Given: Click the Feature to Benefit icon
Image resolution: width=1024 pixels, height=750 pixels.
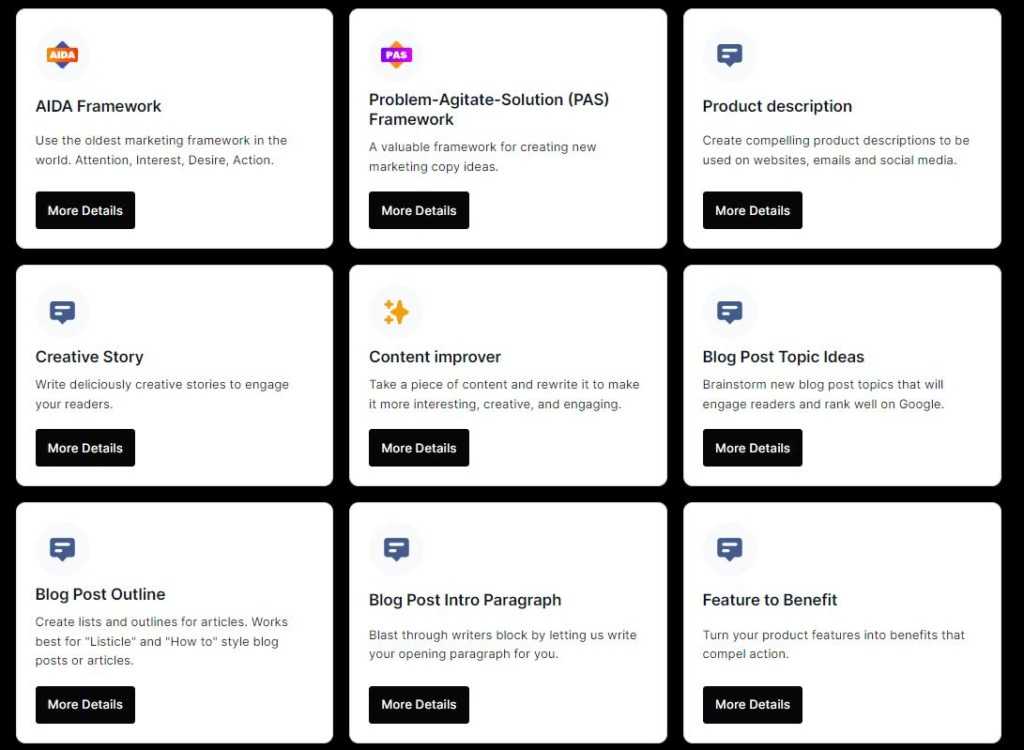Looking at the screenshot, I should (730, 549).
